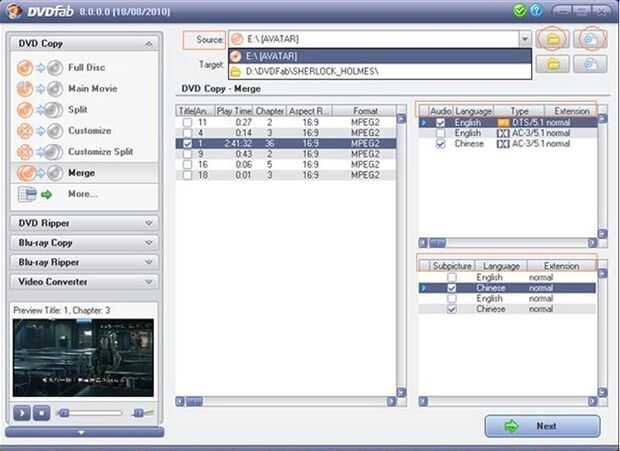Click the source disc image icon

pos(590,39)
